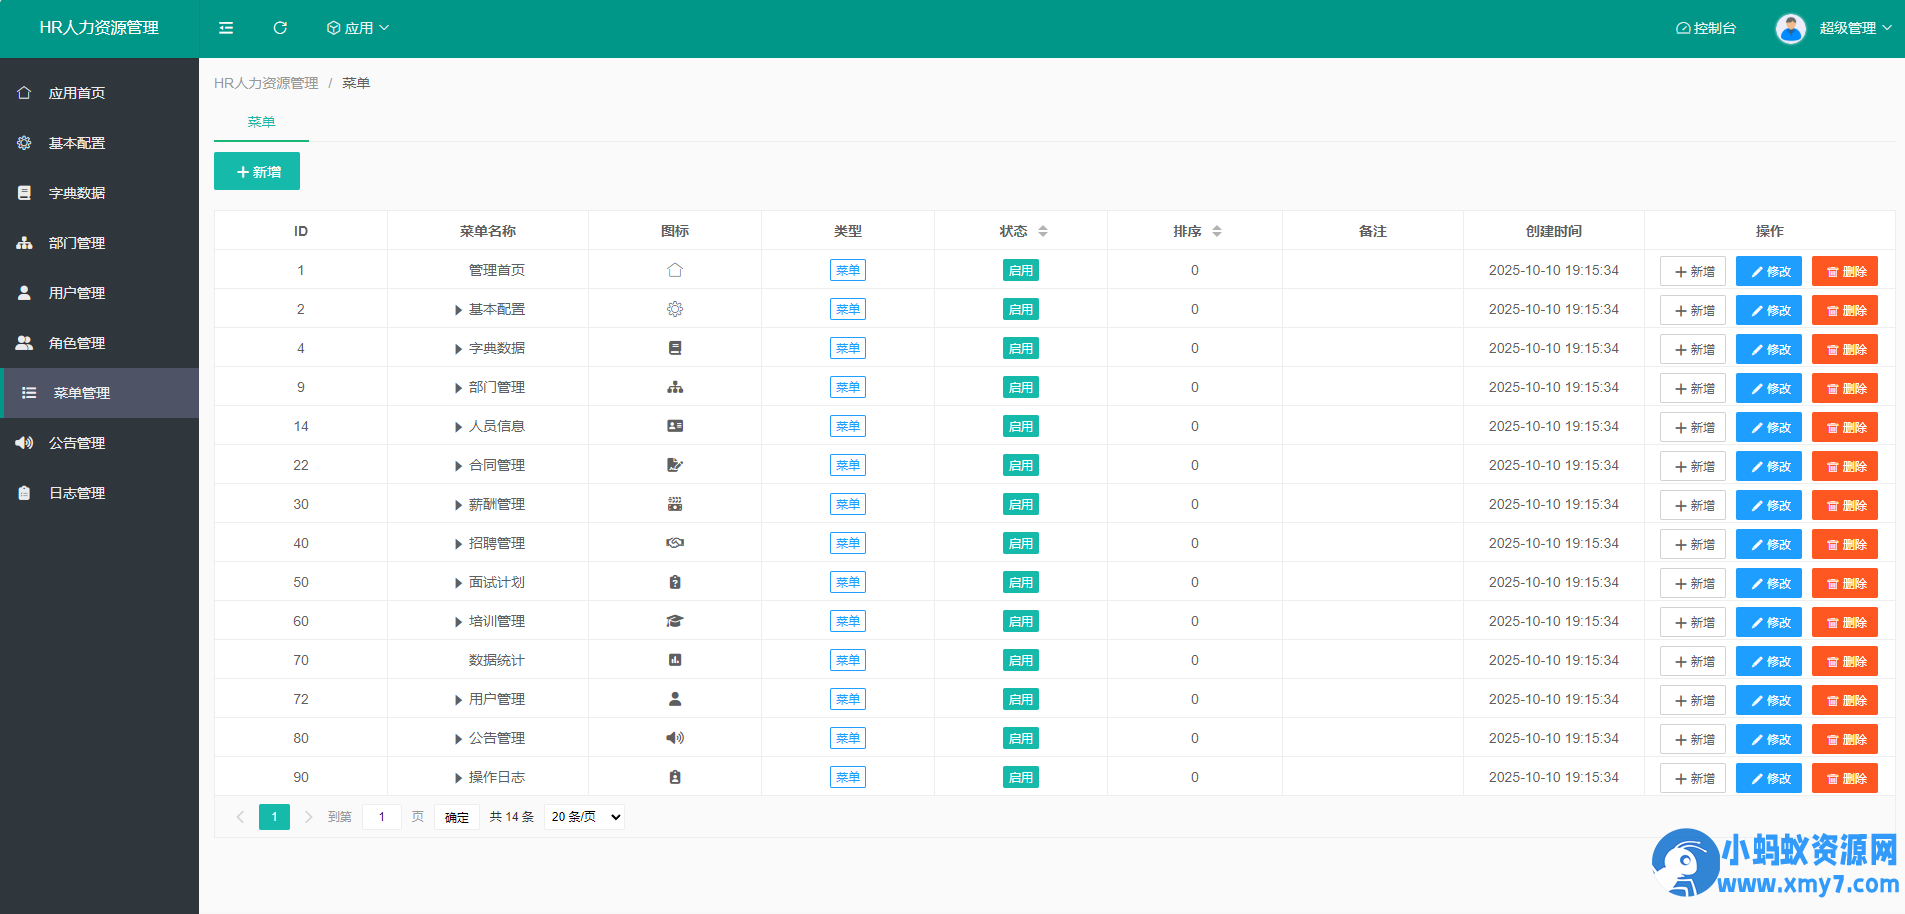Click the super admin avatar icon

[x=1790, y=28]
